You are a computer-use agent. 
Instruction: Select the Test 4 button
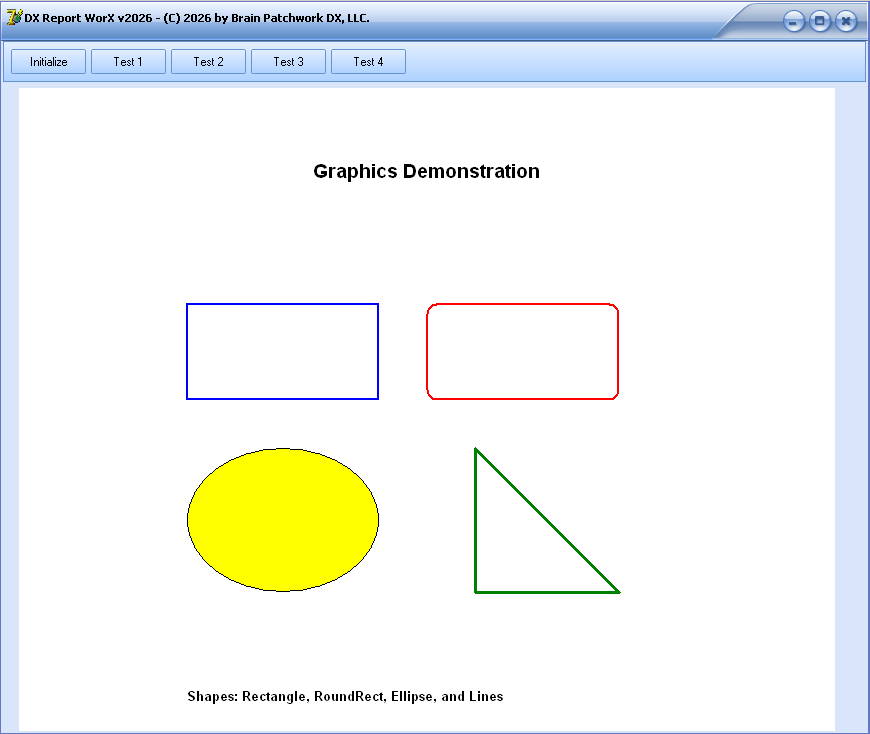click(368, 62)
